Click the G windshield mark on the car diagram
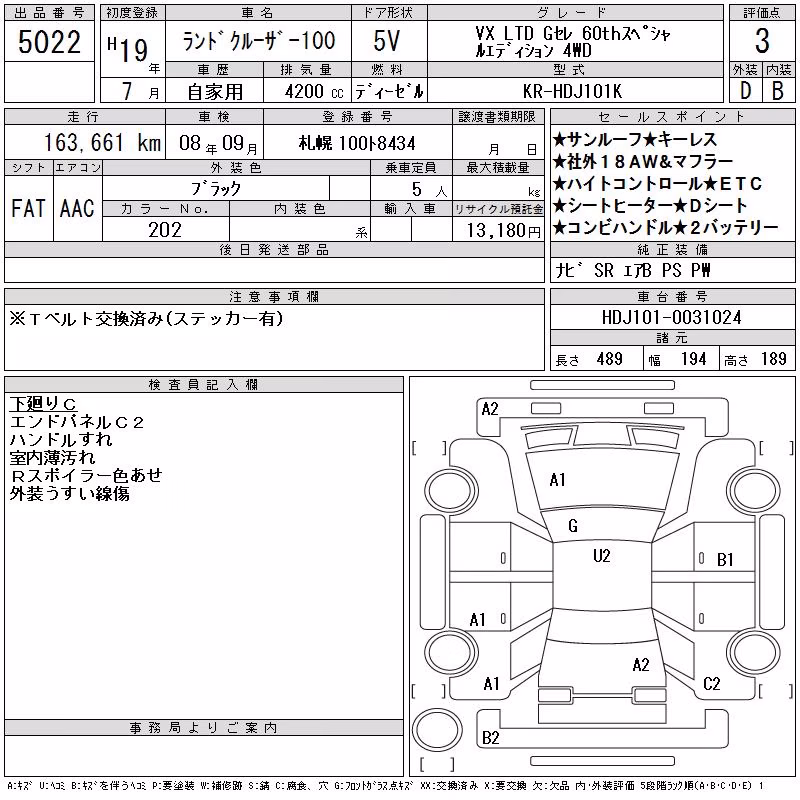The width and height of the screenshot is (800, 800). 573,526
